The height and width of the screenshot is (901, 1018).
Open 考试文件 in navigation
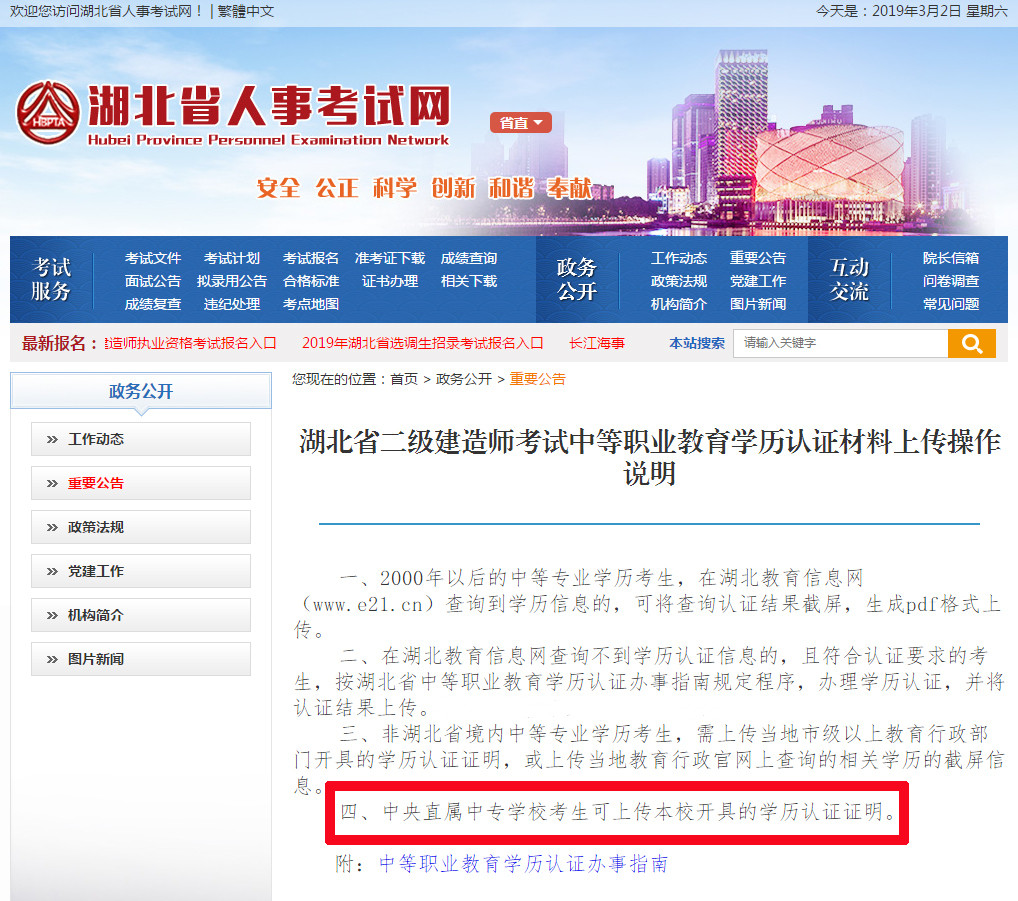pos(153,258)
